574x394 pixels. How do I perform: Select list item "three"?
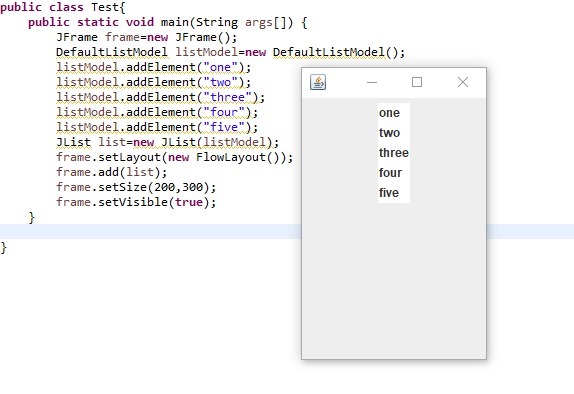394,153
